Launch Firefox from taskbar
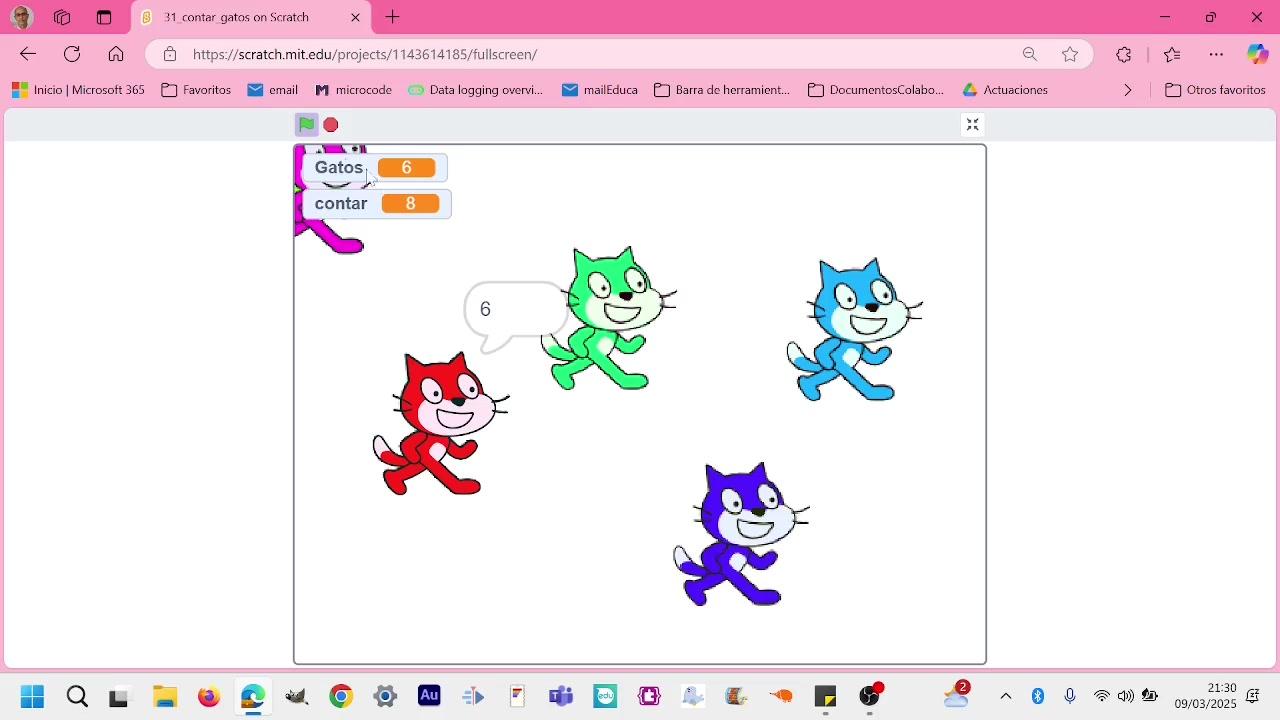Viewport: 1280px width, 720px height. point(209,696)
